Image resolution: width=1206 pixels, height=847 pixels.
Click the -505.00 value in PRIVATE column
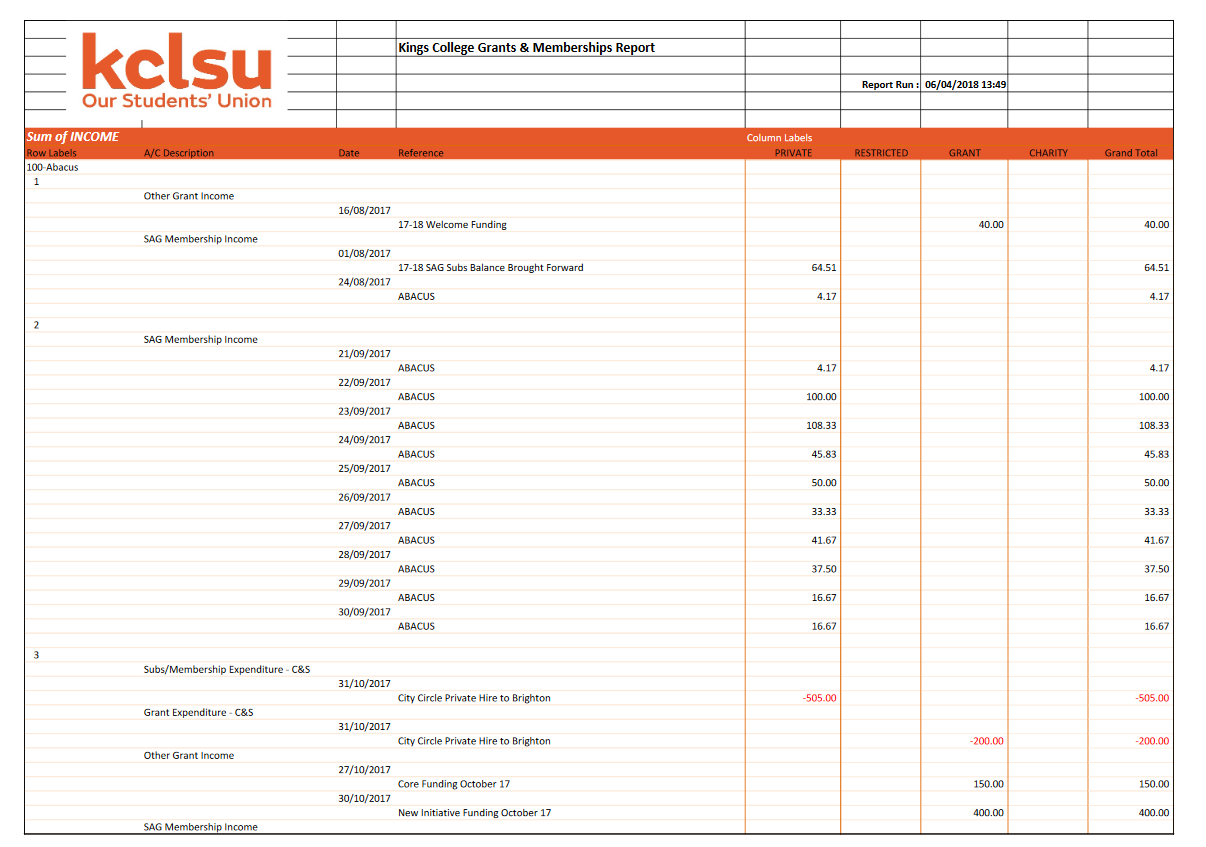[819, 698]
